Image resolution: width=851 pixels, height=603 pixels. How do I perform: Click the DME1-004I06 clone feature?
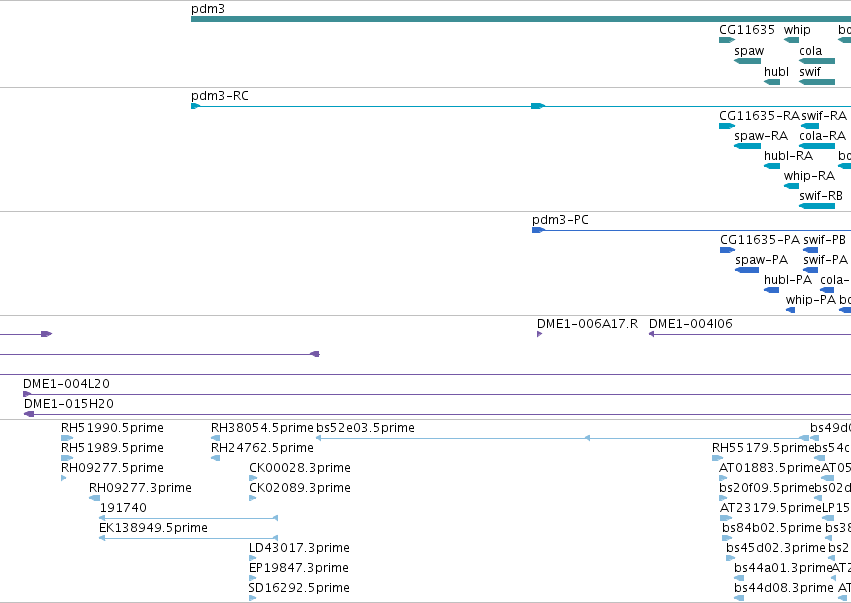[x=750, y=334]
